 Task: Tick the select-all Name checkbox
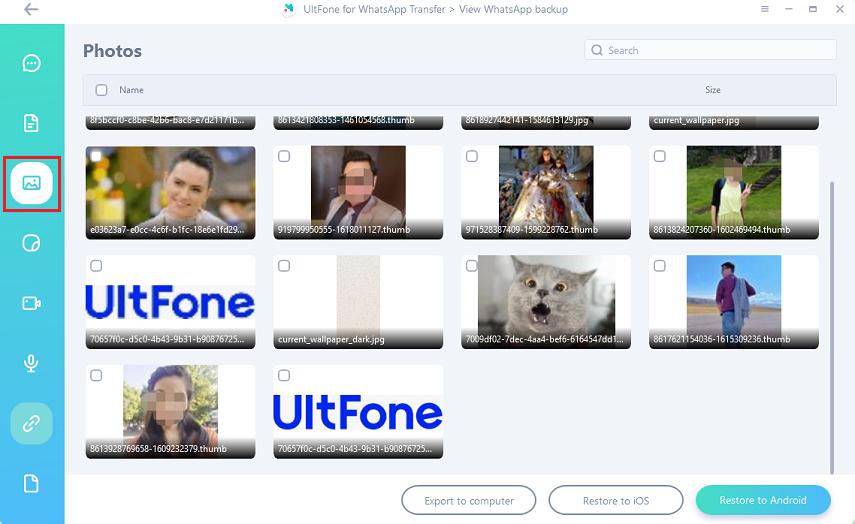point(101,90)
